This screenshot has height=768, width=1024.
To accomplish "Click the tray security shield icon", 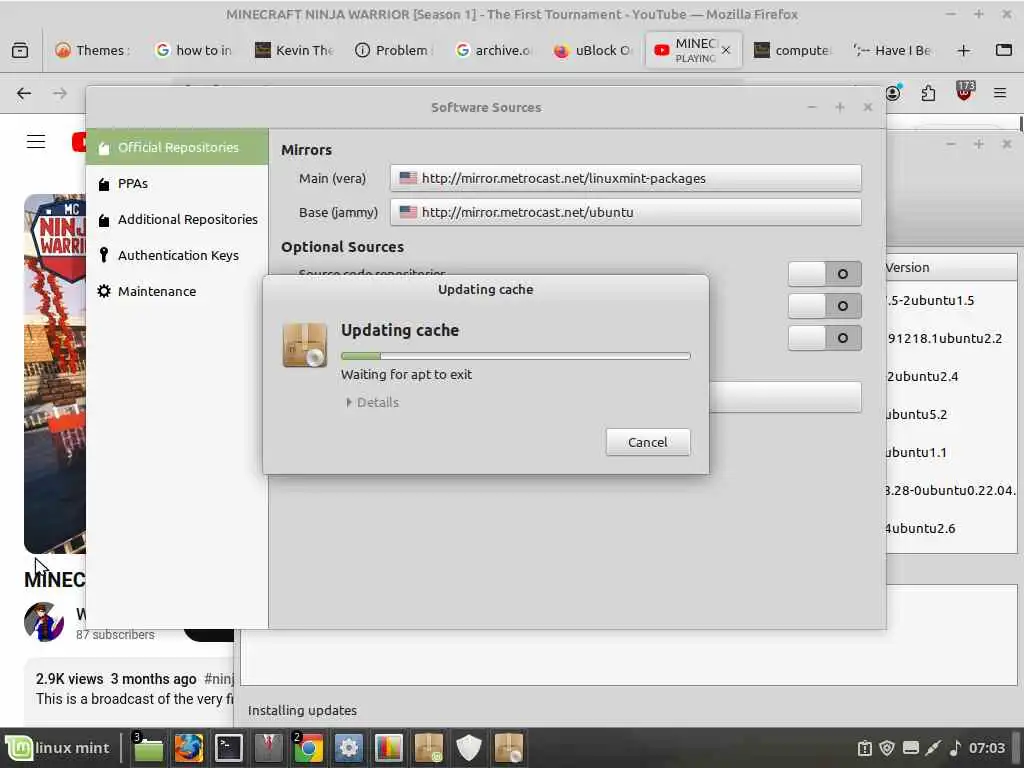I will [x=887, y=748].
